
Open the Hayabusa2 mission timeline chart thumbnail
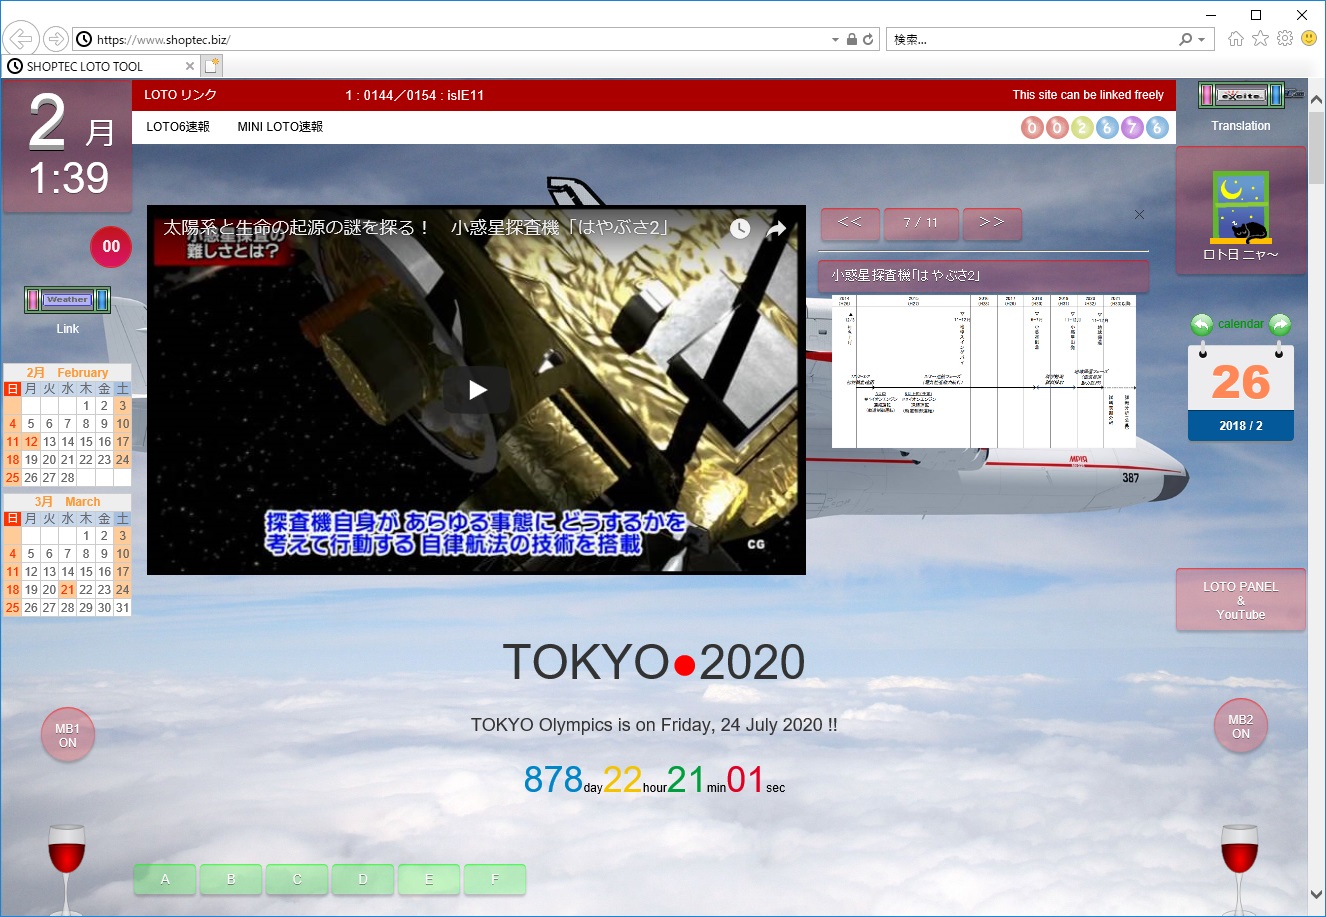click(x=983, y=371)
